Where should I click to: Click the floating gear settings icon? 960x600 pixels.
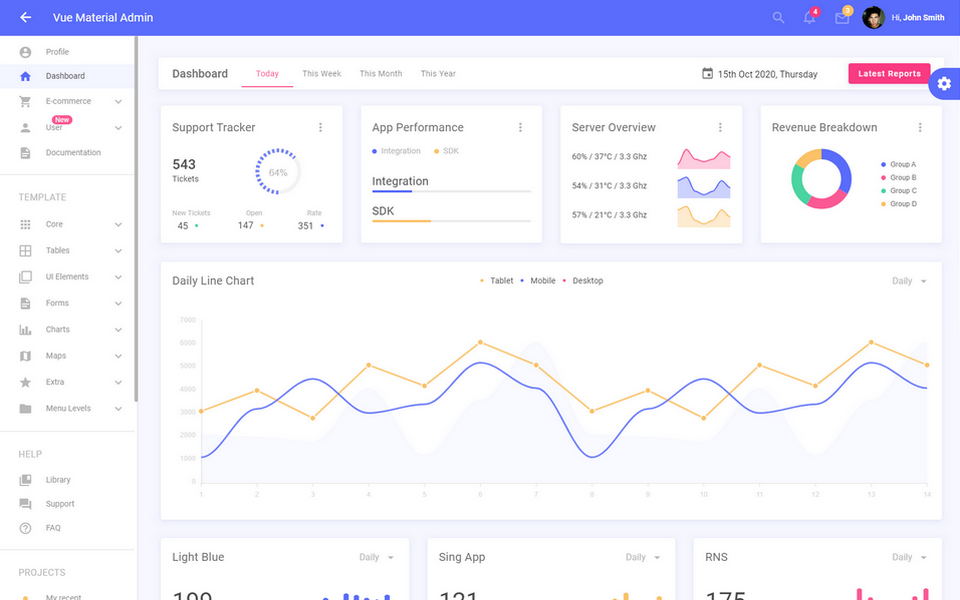[944, 84]
